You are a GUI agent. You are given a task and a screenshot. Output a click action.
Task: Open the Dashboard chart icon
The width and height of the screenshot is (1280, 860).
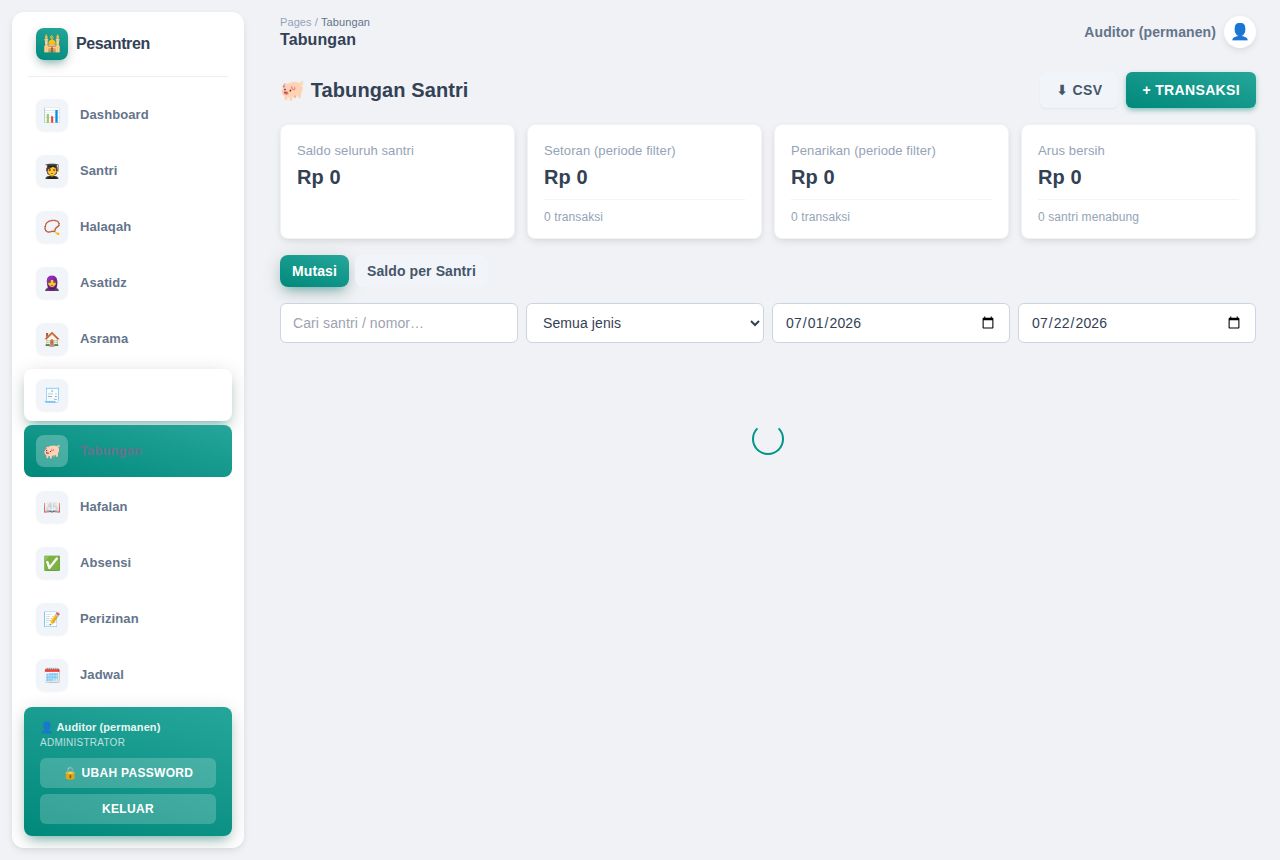[x=52, y=115]
